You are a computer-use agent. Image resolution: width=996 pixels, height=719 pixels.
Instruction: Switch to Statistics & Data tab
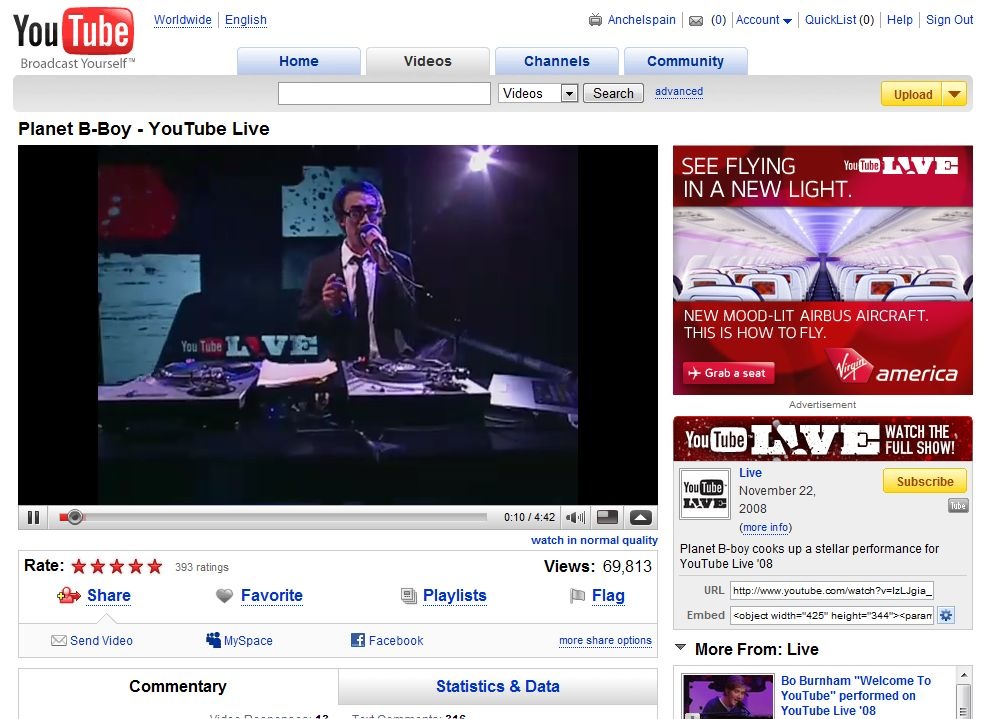click(x=497, y=687)
